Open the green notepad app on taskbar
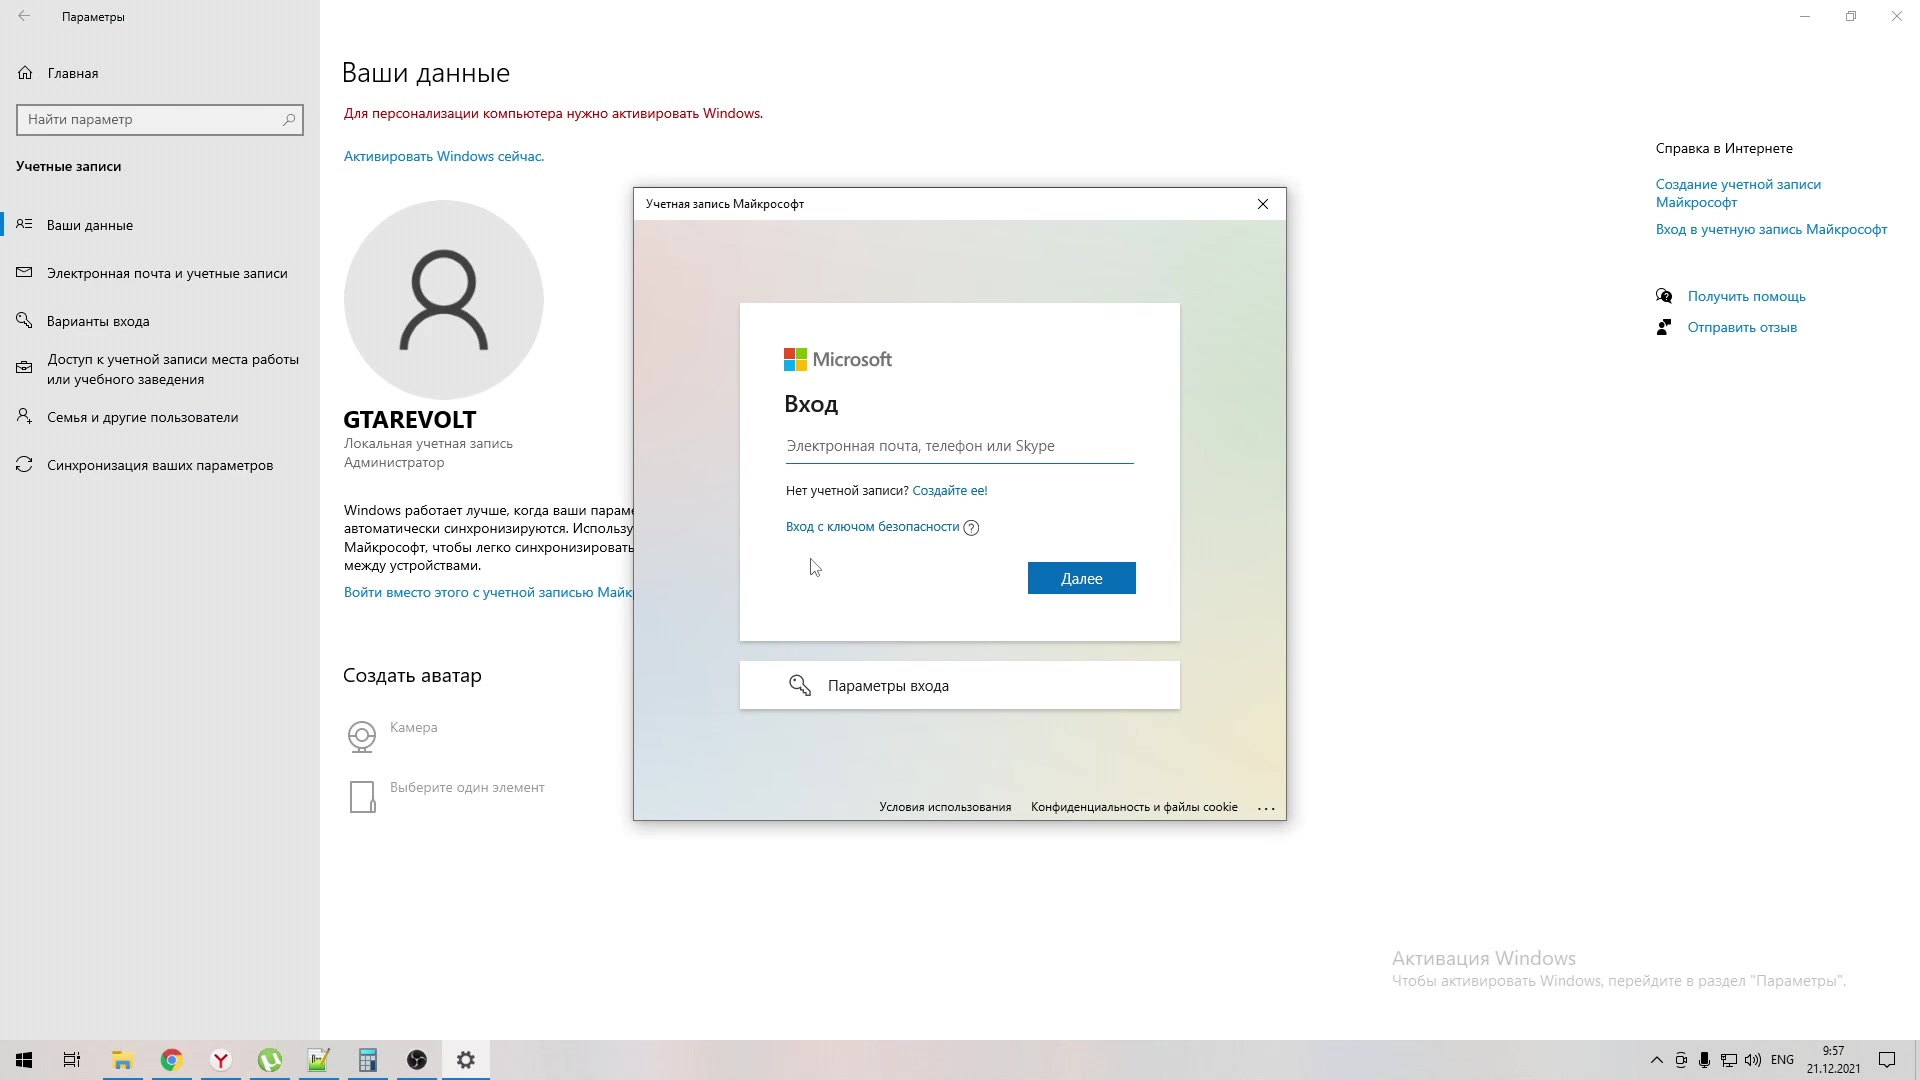The height and width of the screenshot is (1080, 1920). pos(318,1060)
